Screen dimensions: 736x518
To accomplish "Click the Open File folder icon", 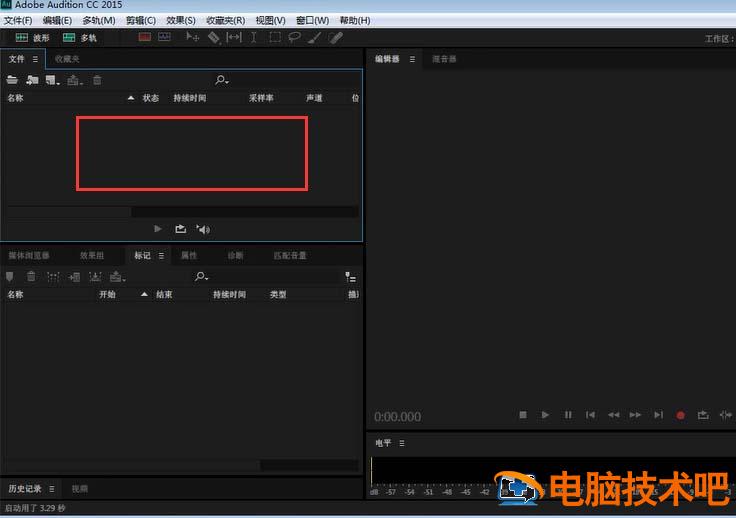I will pos(12,80).
